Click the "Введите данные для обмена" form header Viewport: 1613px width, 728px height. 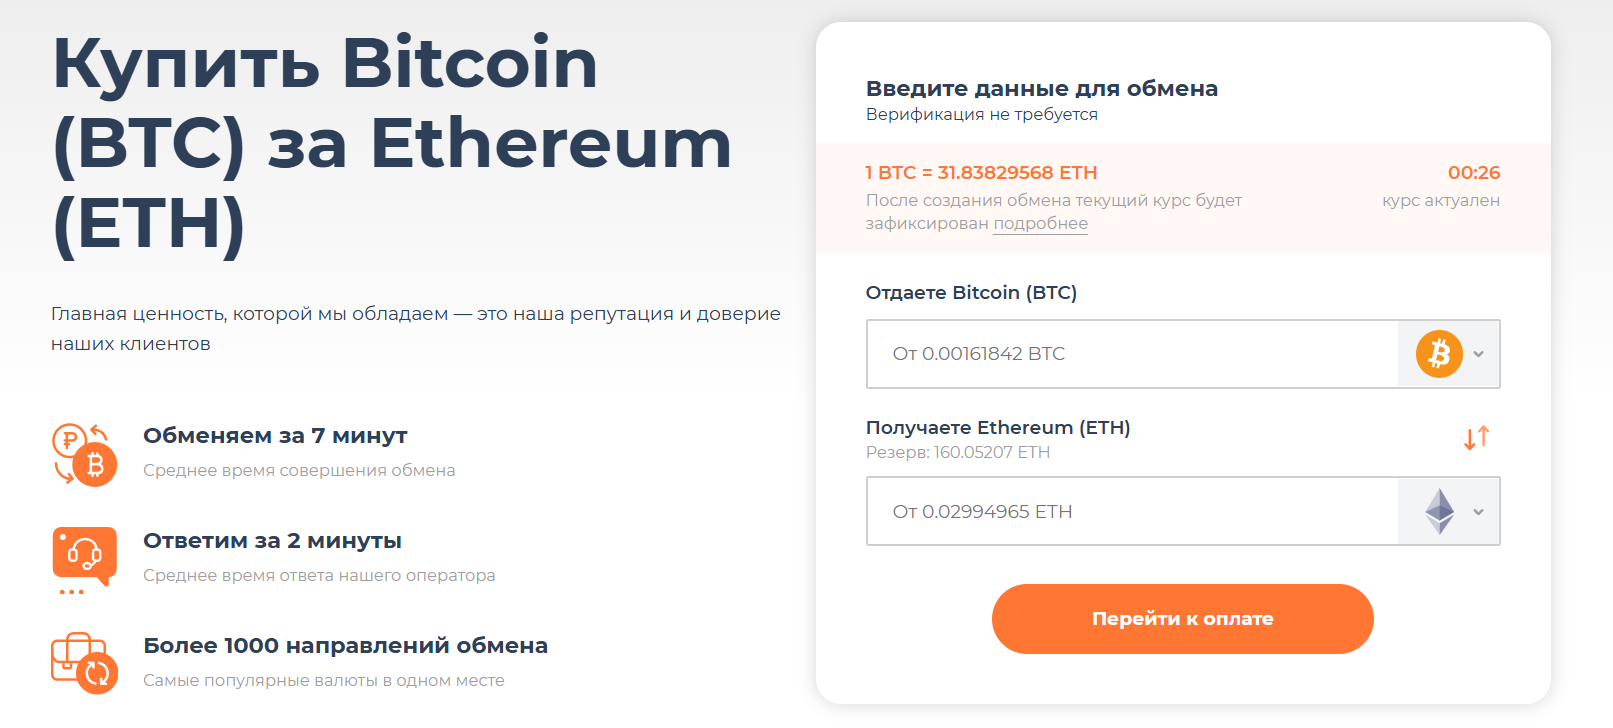coord(1041,89)
